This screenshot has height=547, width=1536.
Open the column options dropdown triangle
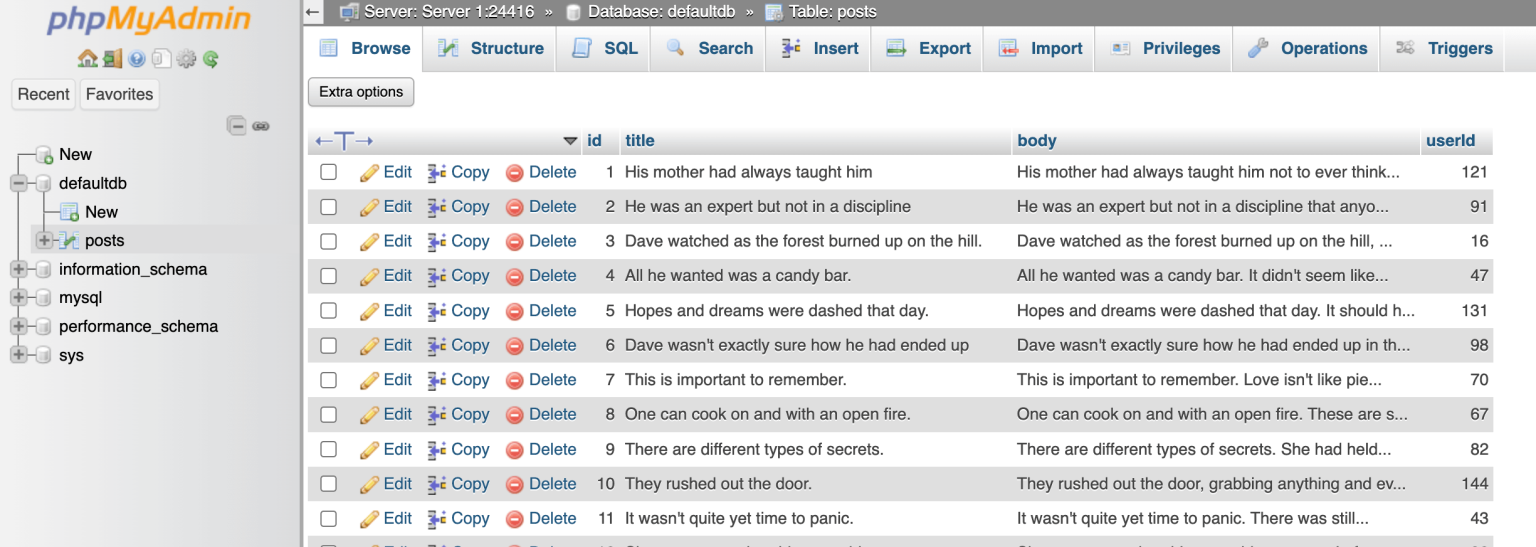pos(570,141)
